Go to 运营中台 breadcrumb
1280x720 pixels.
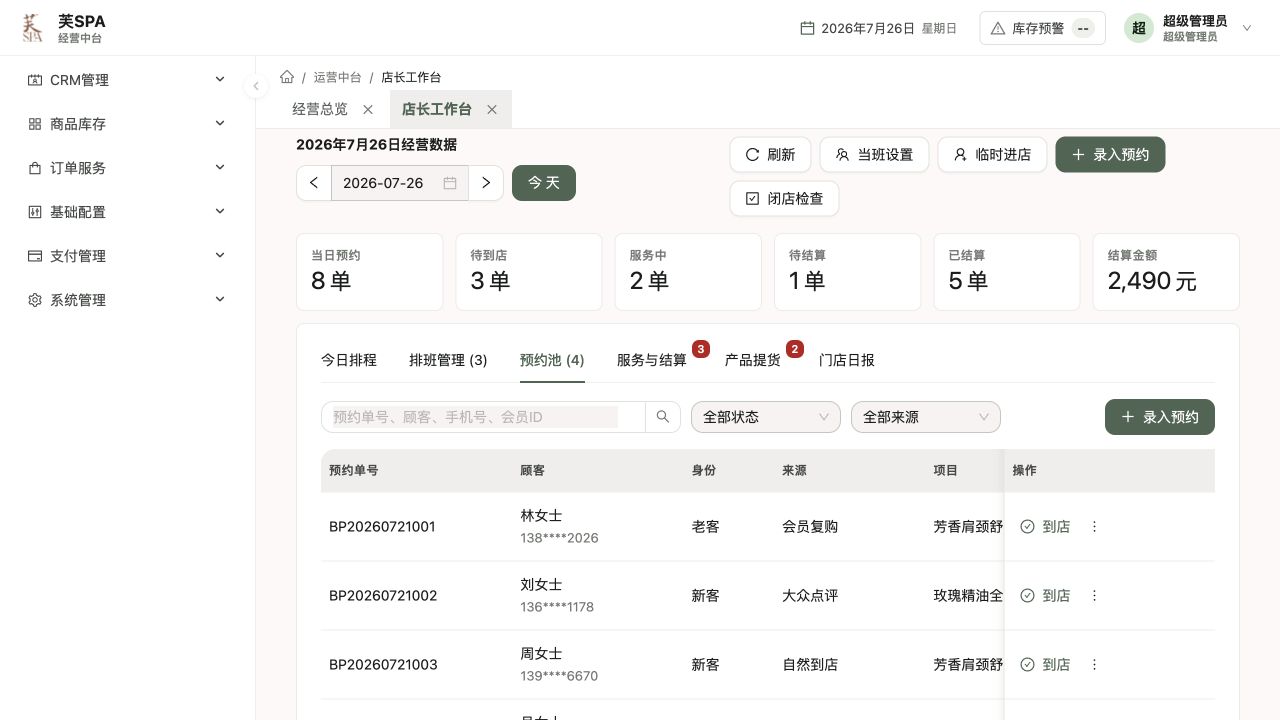337,77
